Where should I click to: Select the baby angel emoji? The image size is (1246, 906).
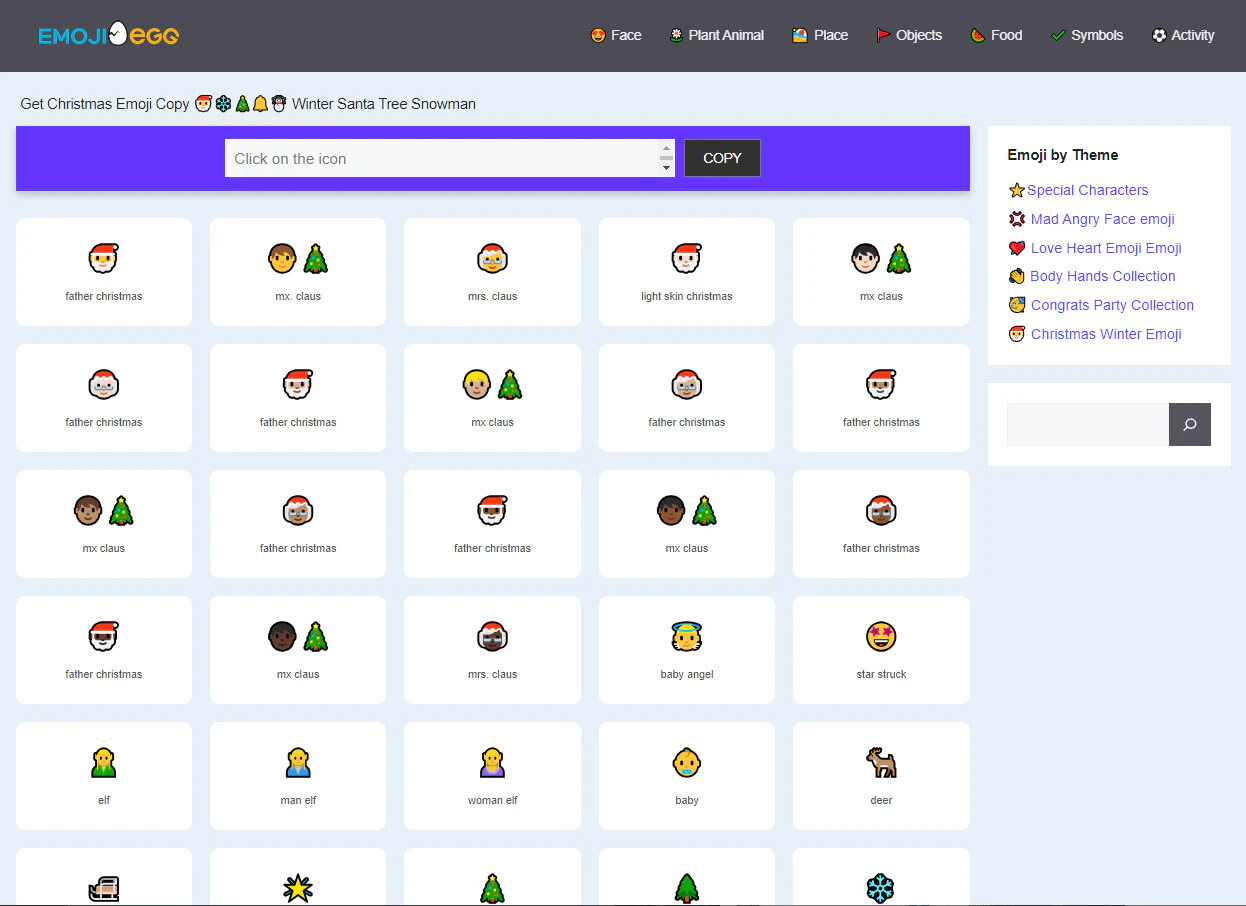pos(686,635)
